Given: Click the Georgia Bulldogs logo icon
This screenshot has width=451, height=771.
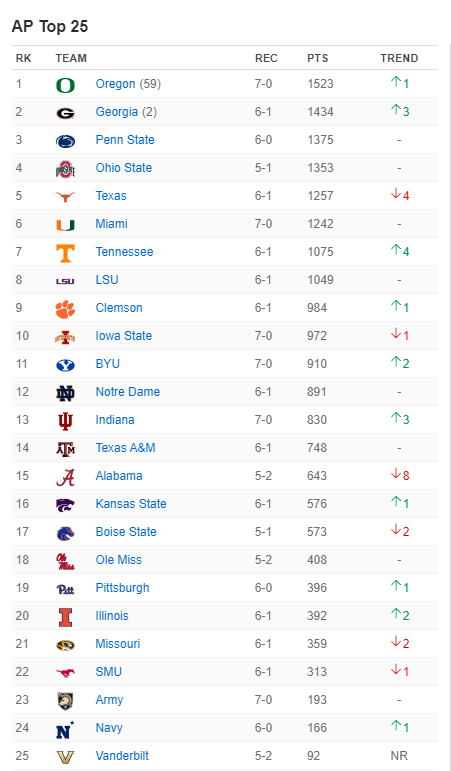Looking at the screenshot, I should (65, 113).
